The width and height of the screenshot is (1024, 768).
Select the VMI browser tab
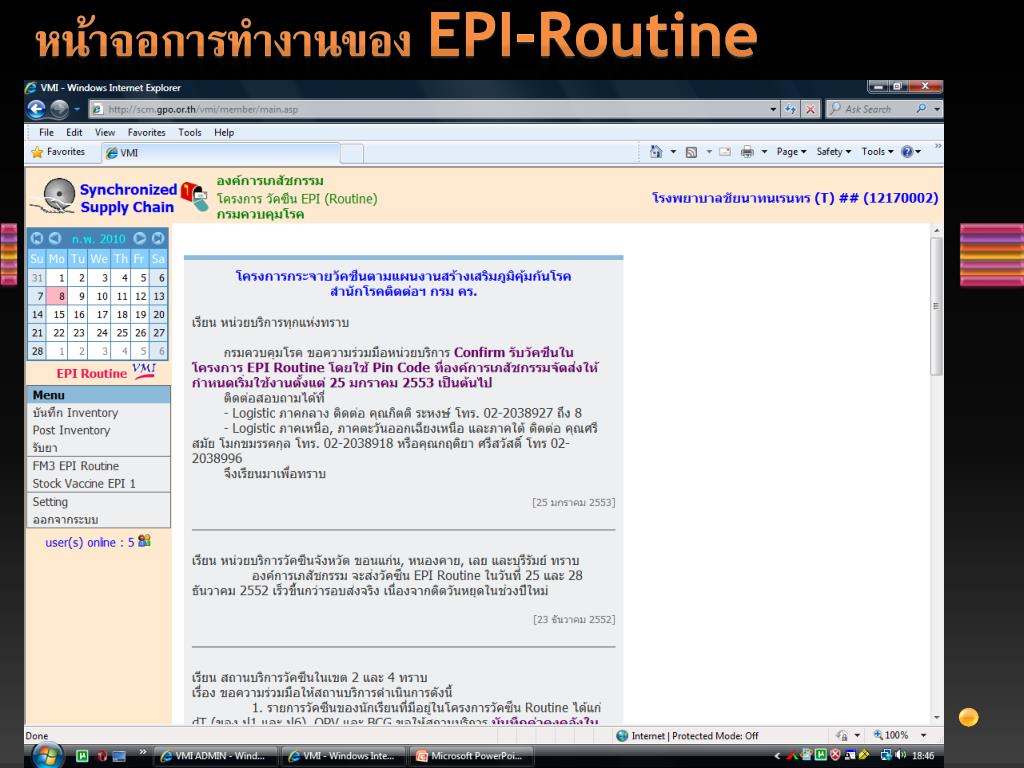[x=221, y=153]
